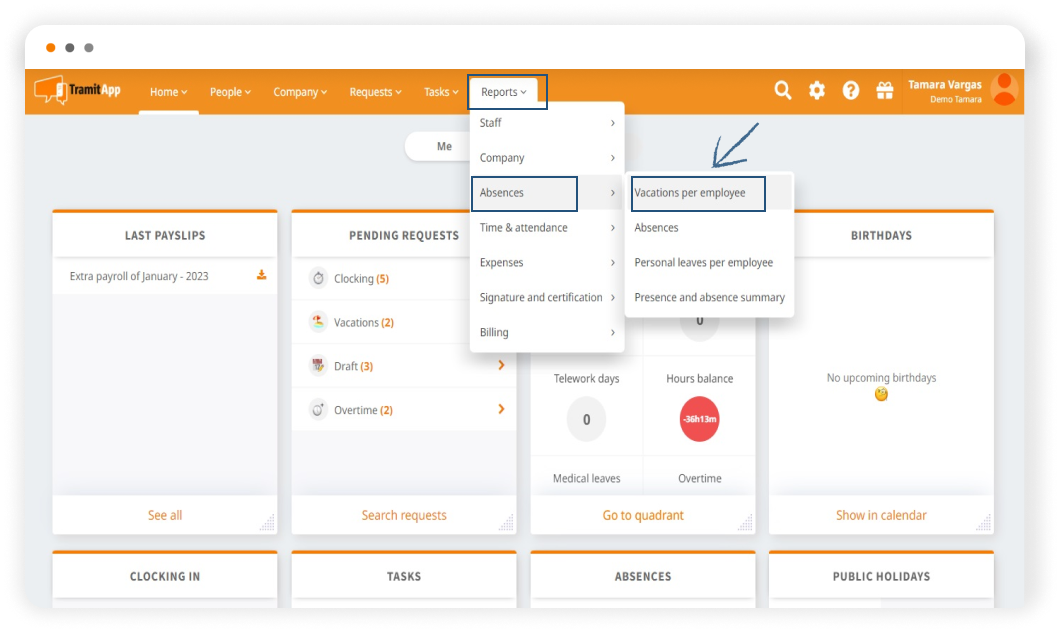Expand the Draft requests arrow
Viewport: 1061px width, 633px height.
pyautogui.click(x=501, y=366)
